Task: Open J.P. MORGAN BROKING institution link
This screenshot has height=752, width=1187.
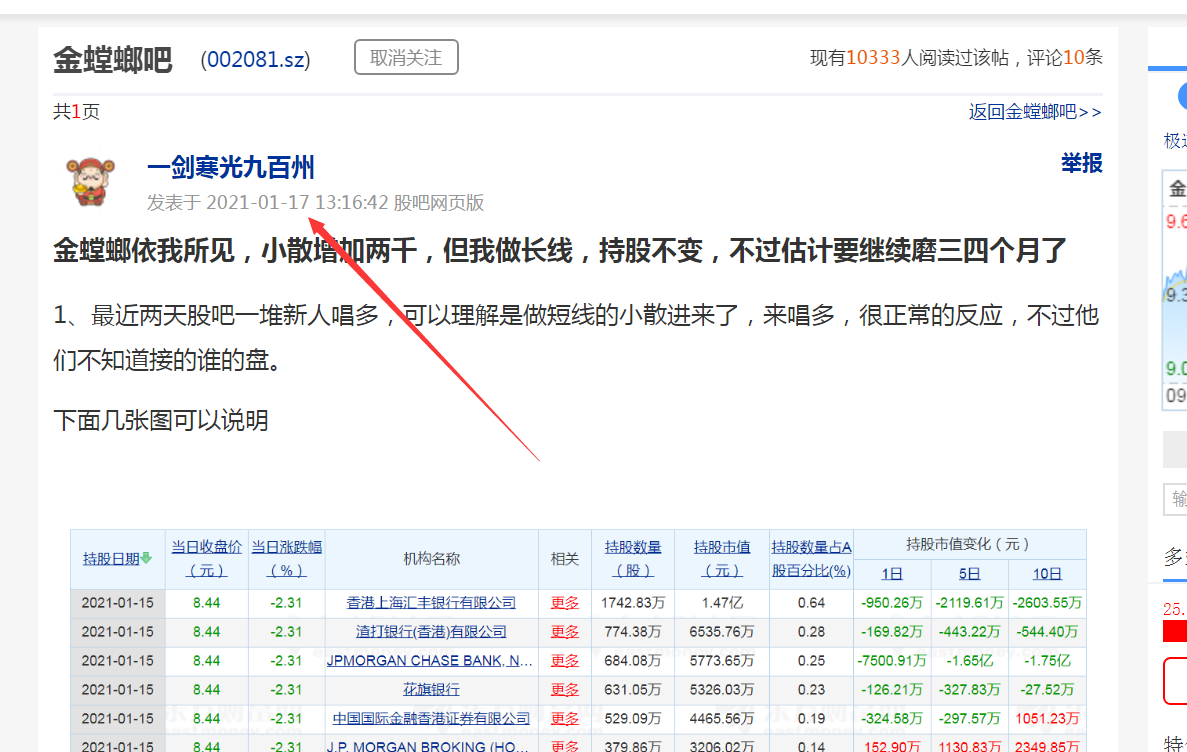Action: point(428,746)
